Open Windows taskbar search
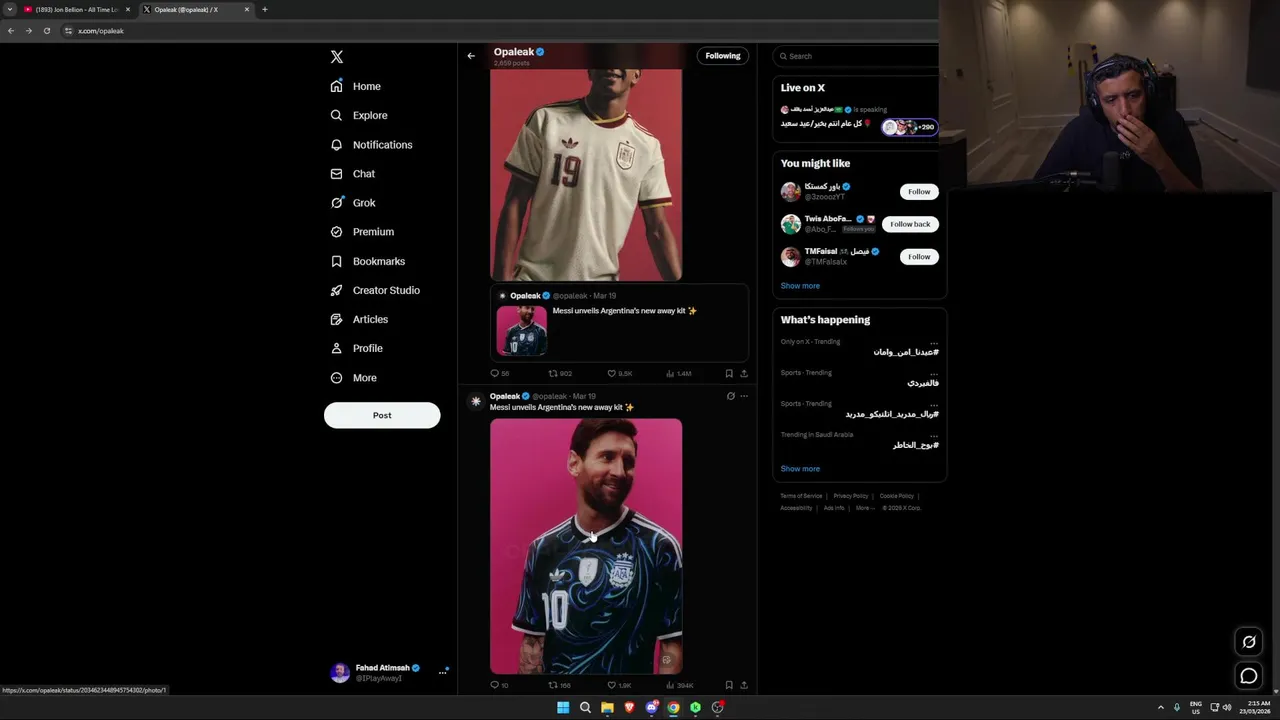The width and height of the screenshot is (1280, 720). click(585, 707)
